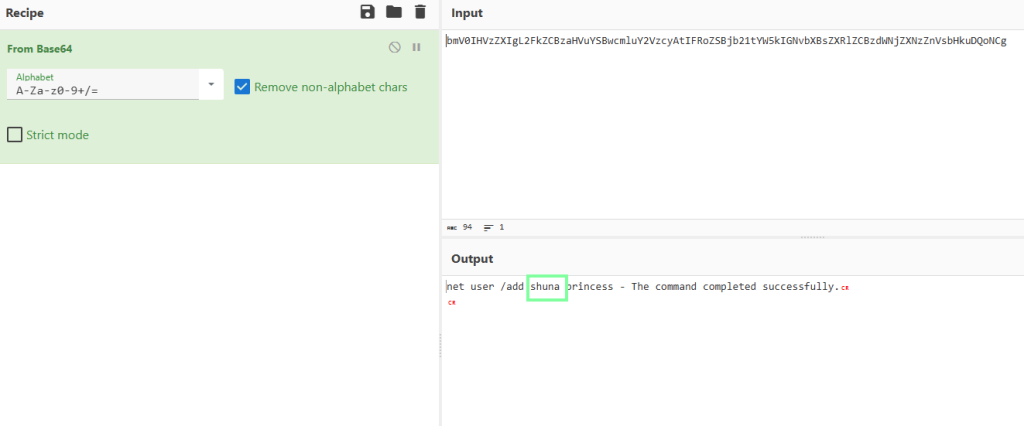Disable the From Base64 operation
This screenshot has width=1024, height=426.
click(x=395, y=47)
